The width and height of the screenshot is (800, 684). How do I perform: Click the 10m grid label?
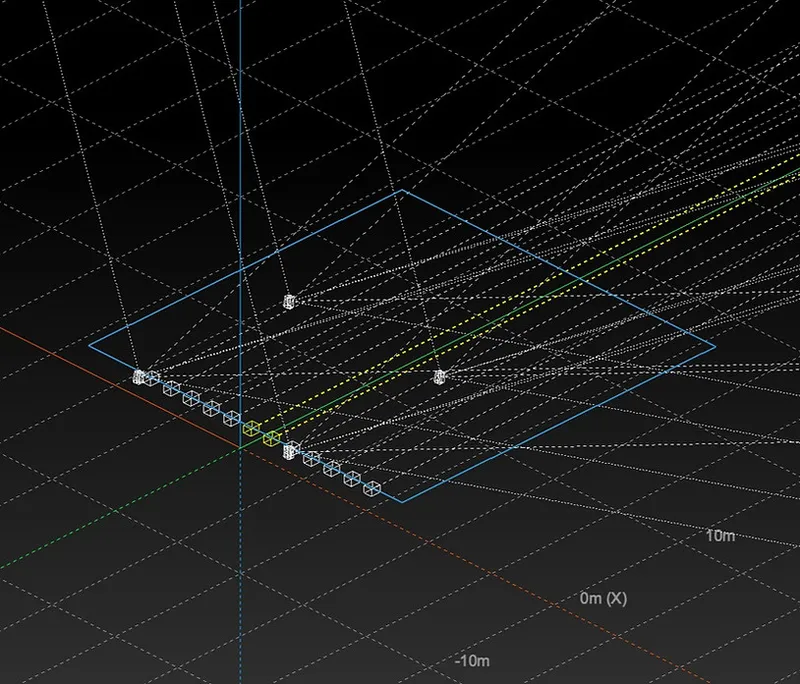click(720, 536)
